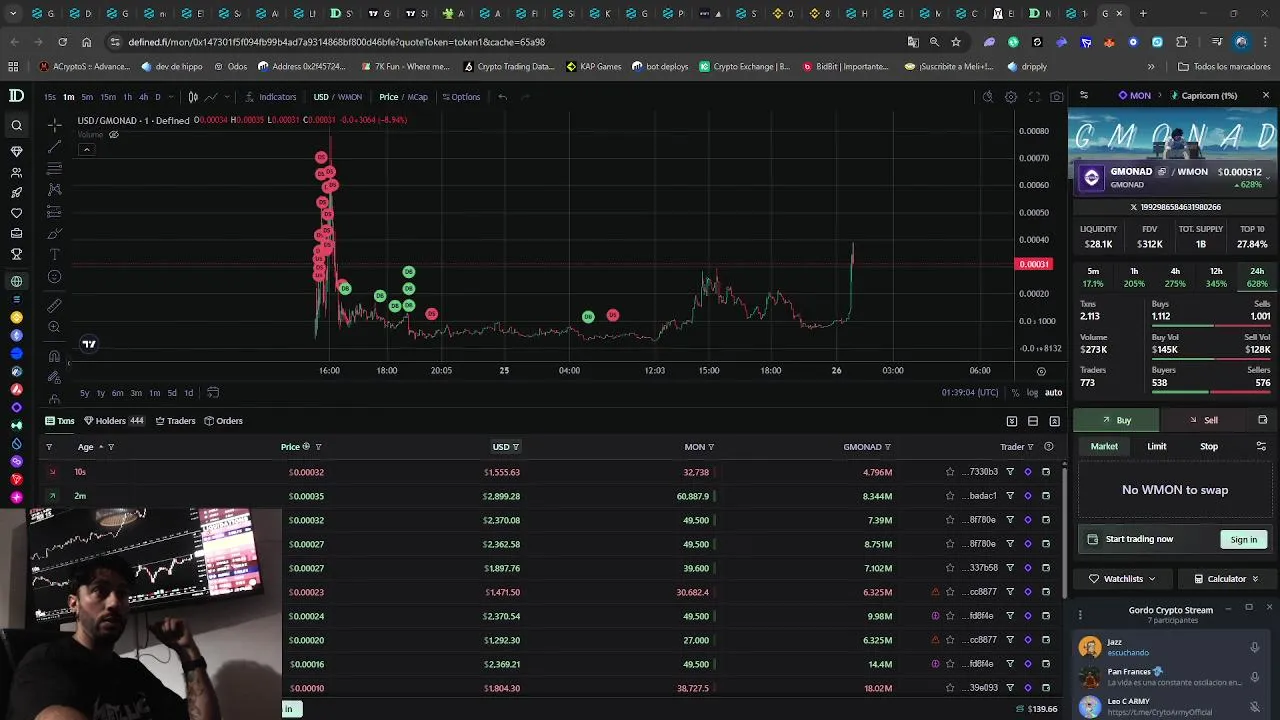This screenshot has width=1280, height=720.
Task: Filter transactions by trader badac1
Action: click(1010, 496)
